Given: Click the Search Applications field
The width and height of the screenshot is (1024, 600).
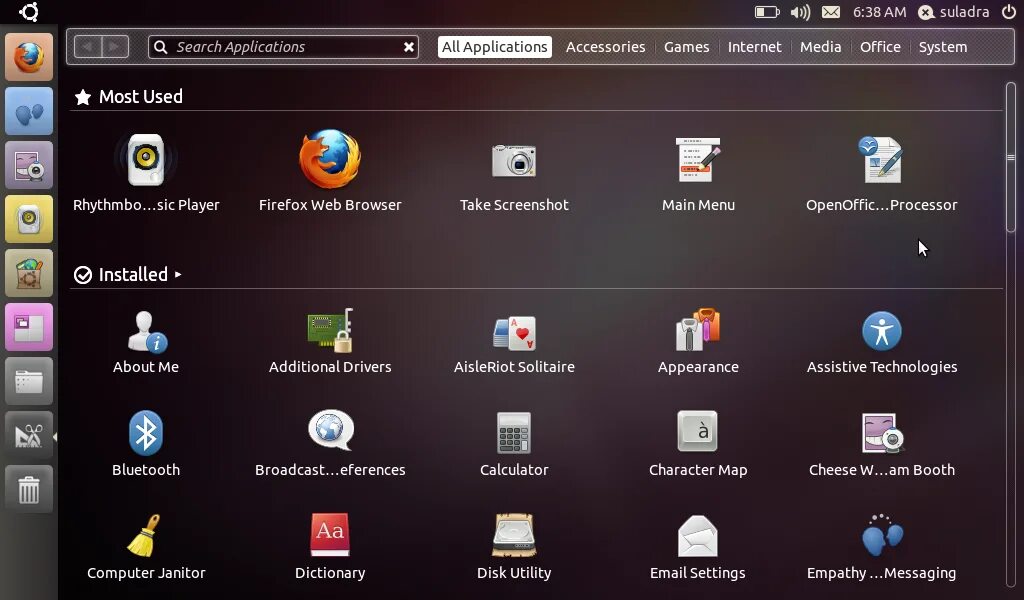Looking at the screenshot, I should tap(283, 47).
